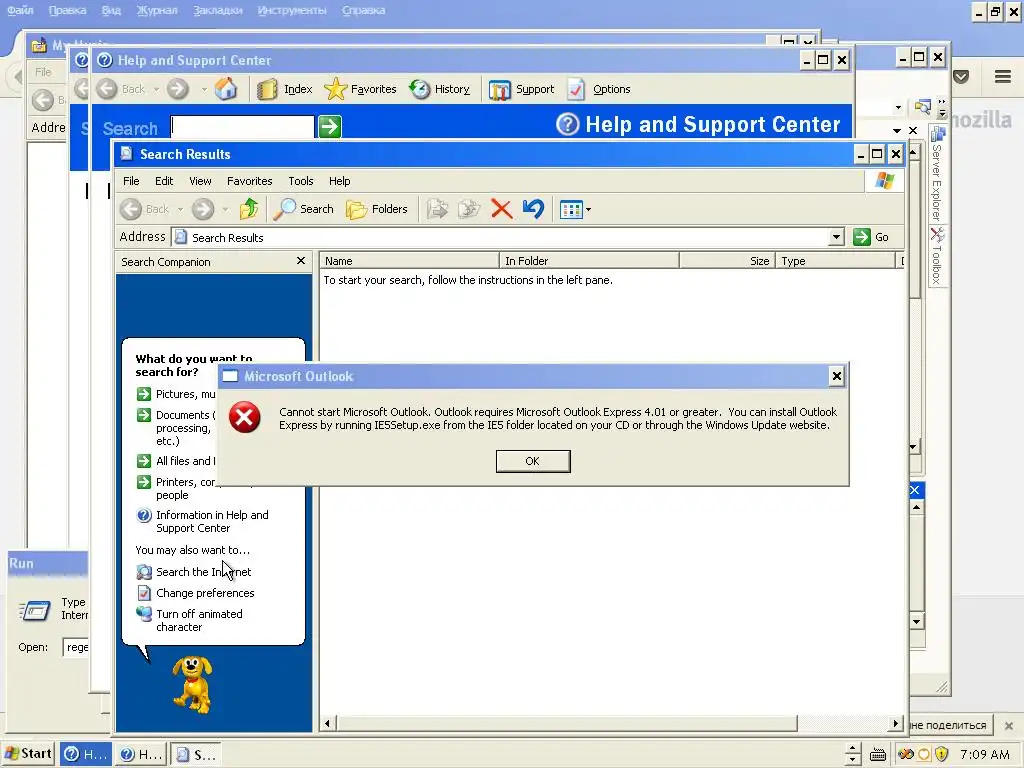This screenshot has height=768, width=1024.
Task: Open Options in Help and Support Center
Action: 599,89
